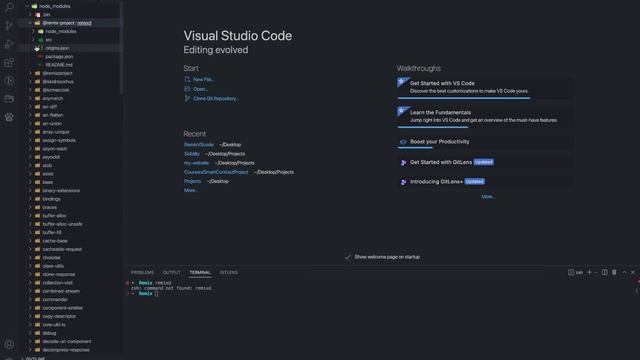Open the Source Control view
Image resolution: width=640 pixels, height=360 pixels.
coord(9,25)
